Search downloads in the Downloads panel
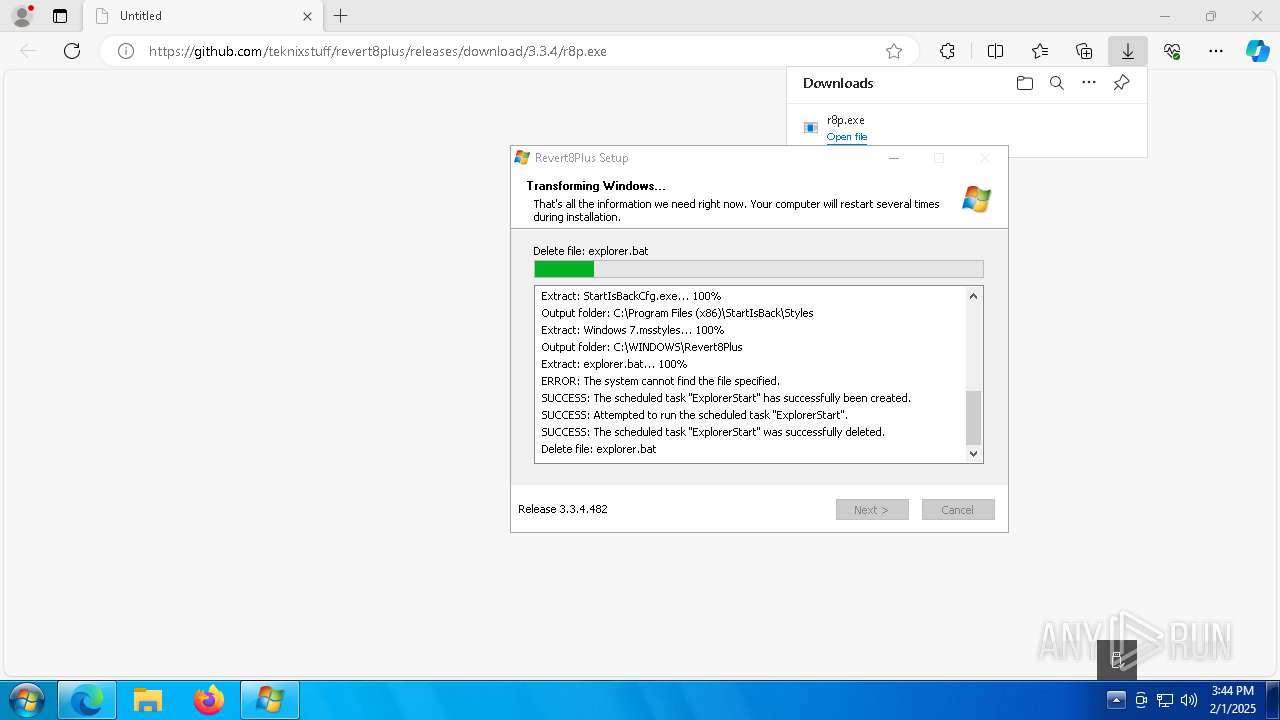The height and width of the screenshot is (720, 1280). coord(1057,83)
